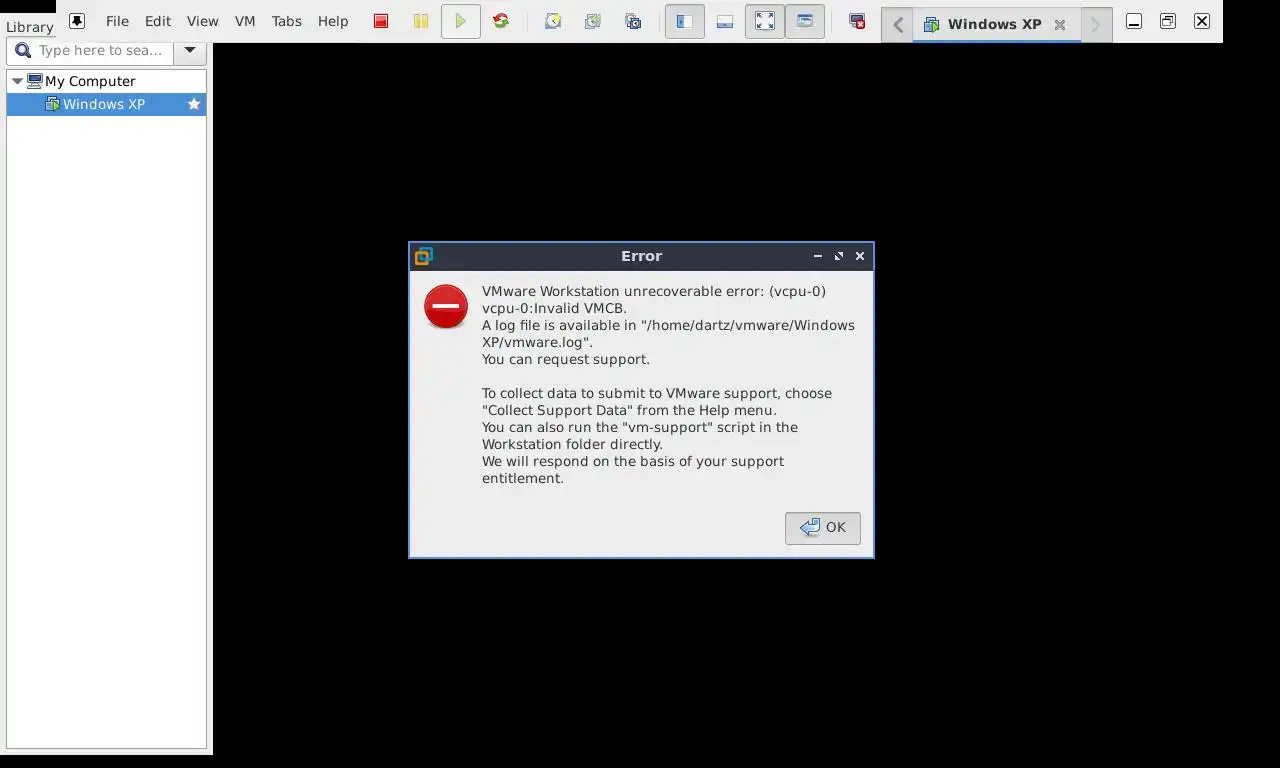
Task: Toggle the favorite star for Windows XP
Action: [194, 104]
